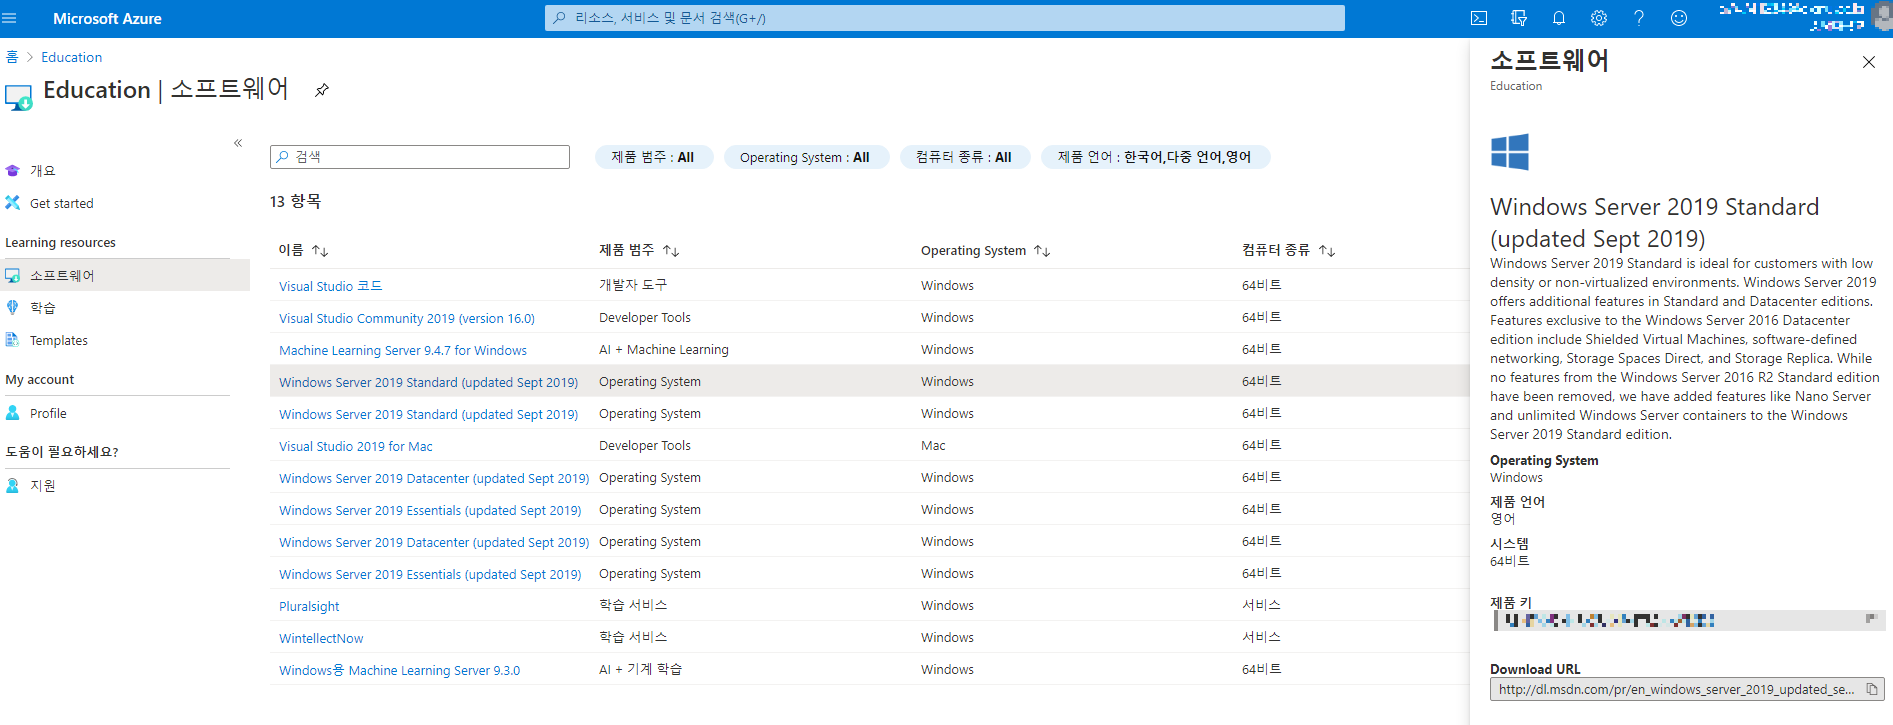Open Visual Studio 코드

(x=330, y=286)
